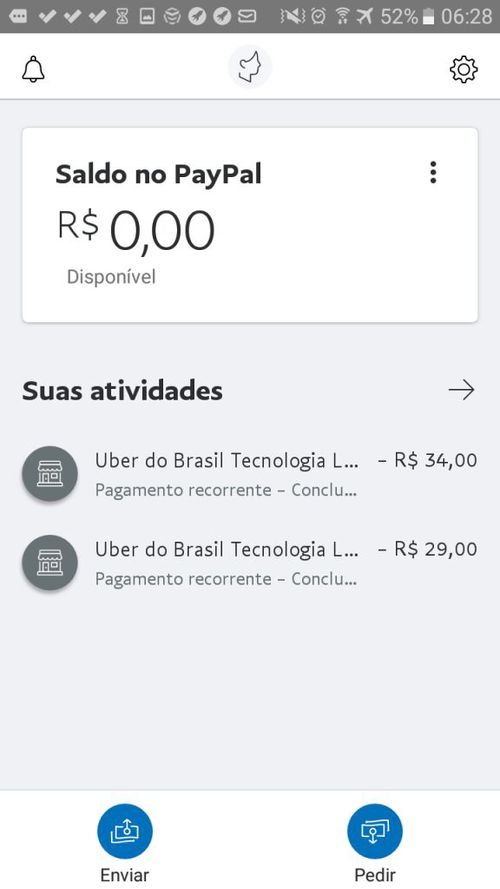Tap merchant icon of R$ 29,00 transaction
500x889 pixels.
50,563
